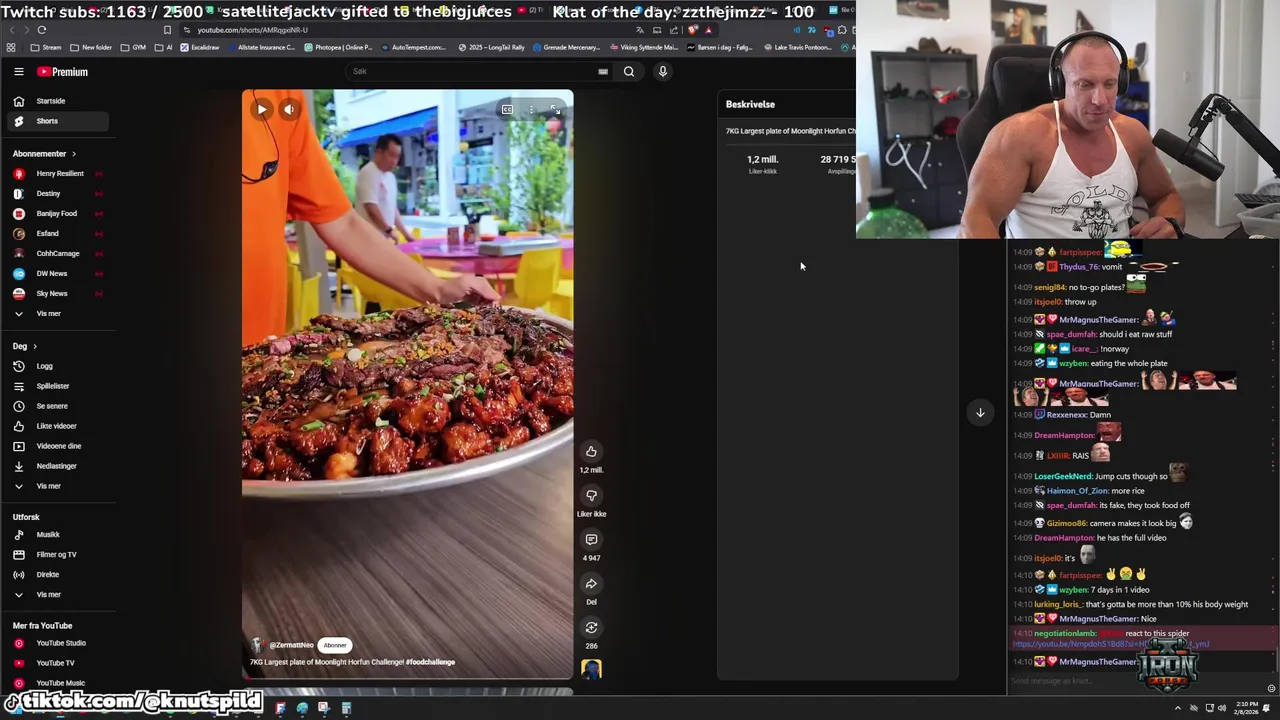
Task: Enter fullscreen on the Short
Action: (556, 109)
